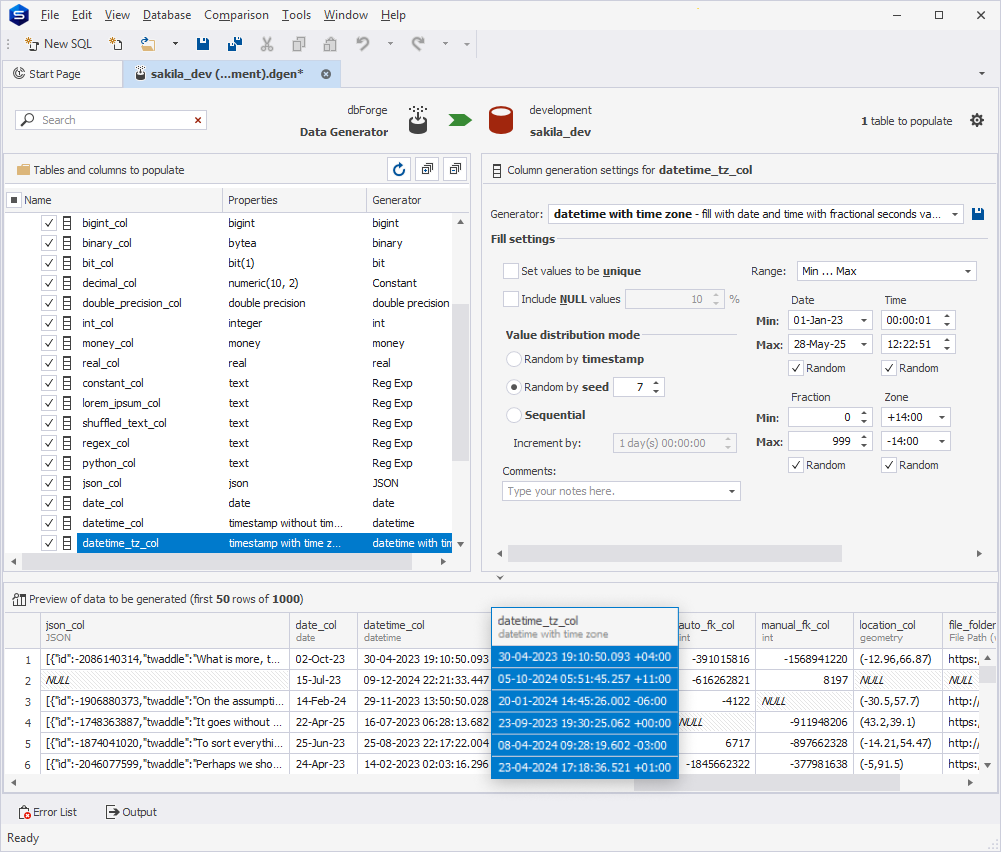Toggle the Include NULL values checkbox

pos(511,299)
